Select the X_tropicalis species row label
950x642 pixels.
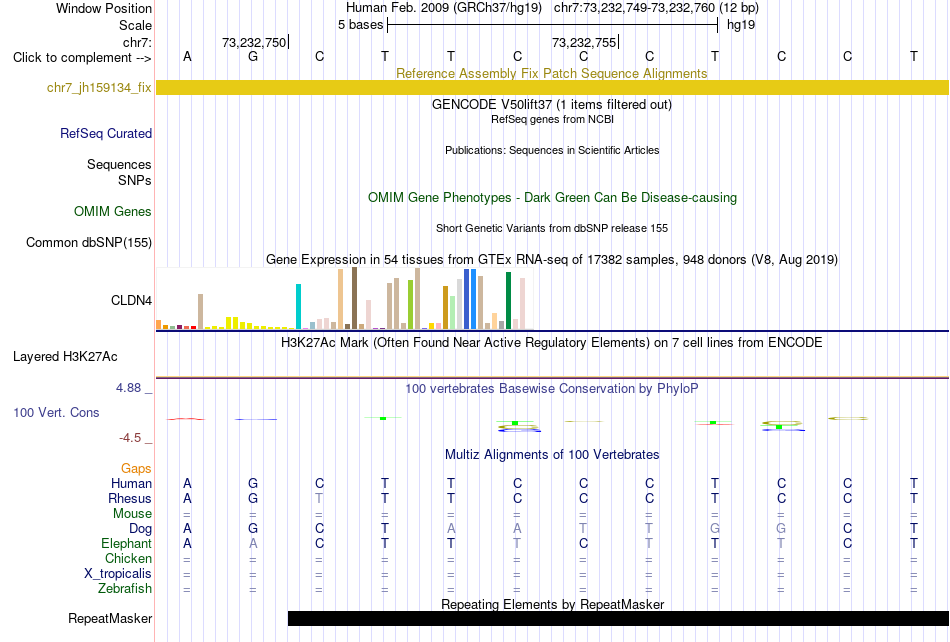118,574
